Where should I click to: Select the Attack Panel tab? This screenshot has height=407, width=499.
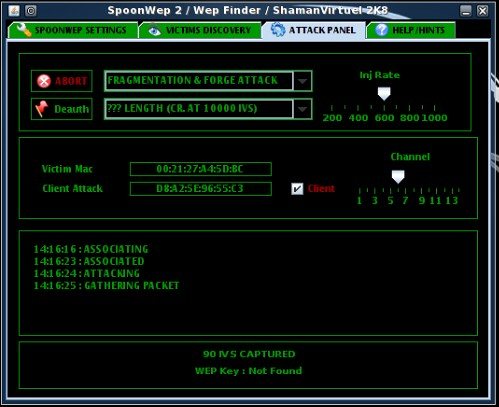313,30
